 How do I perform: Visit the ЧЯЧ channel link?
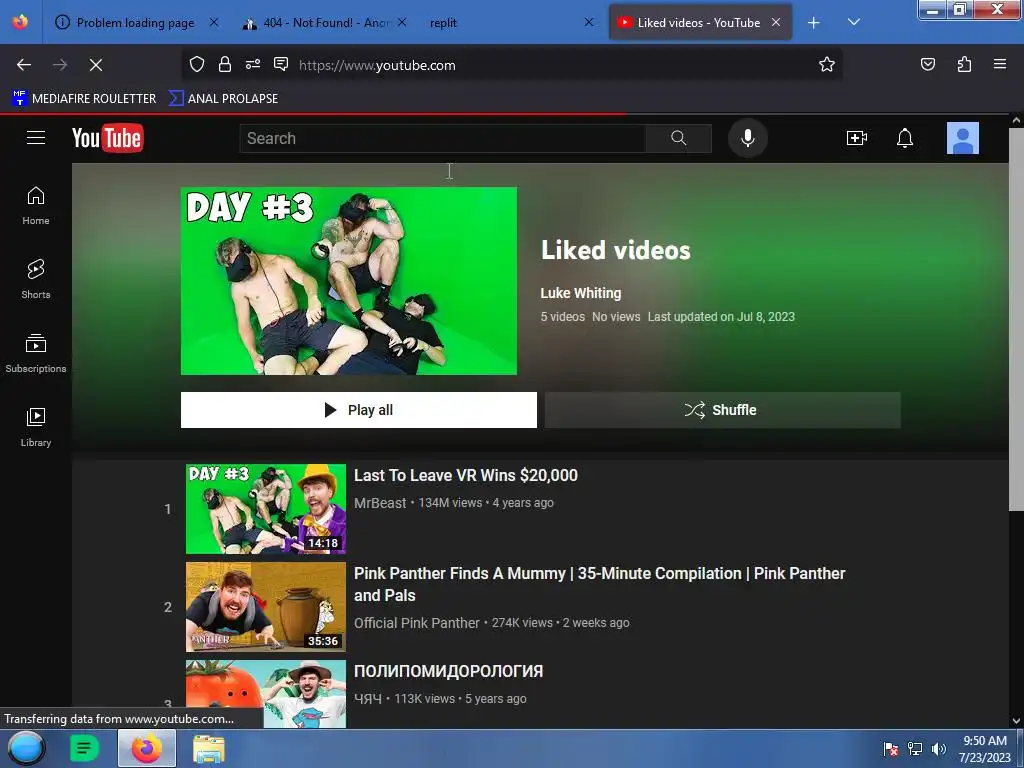[x=368, y=699]
